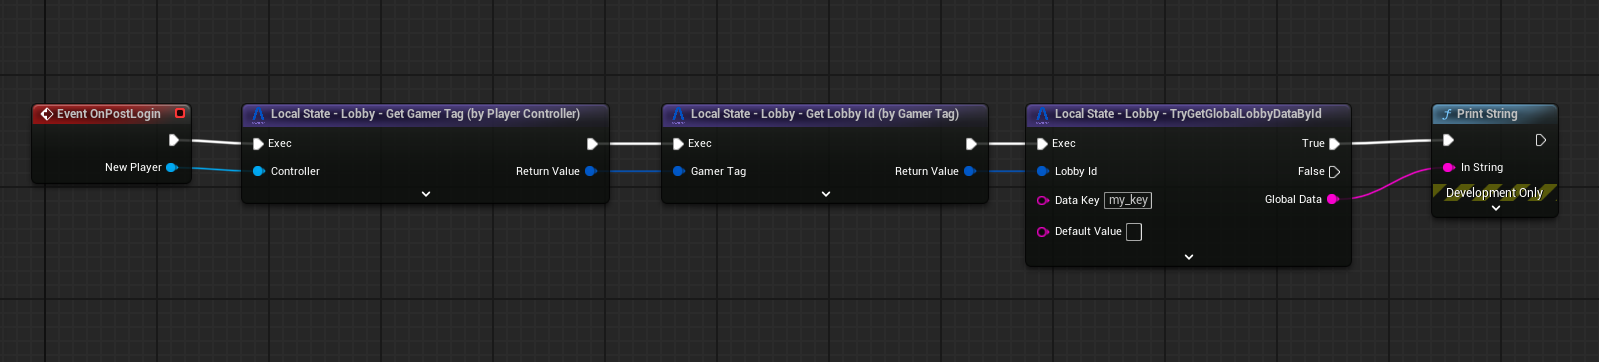Click the Print String exec output pin
This screenshot has width=1599, height=362.
coord(1541,140)
